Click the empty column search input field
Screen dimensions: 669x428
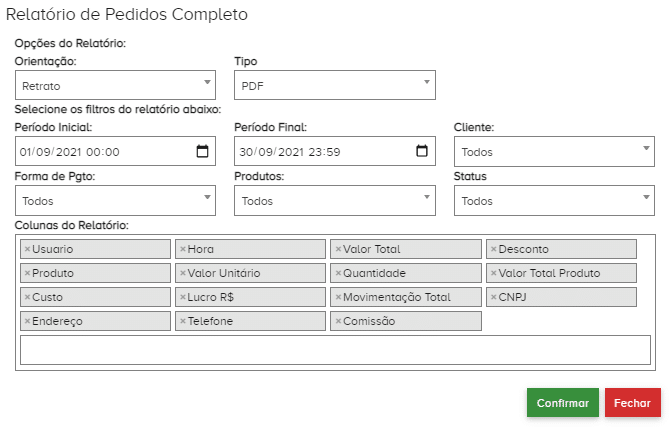(x=335, y=350)
